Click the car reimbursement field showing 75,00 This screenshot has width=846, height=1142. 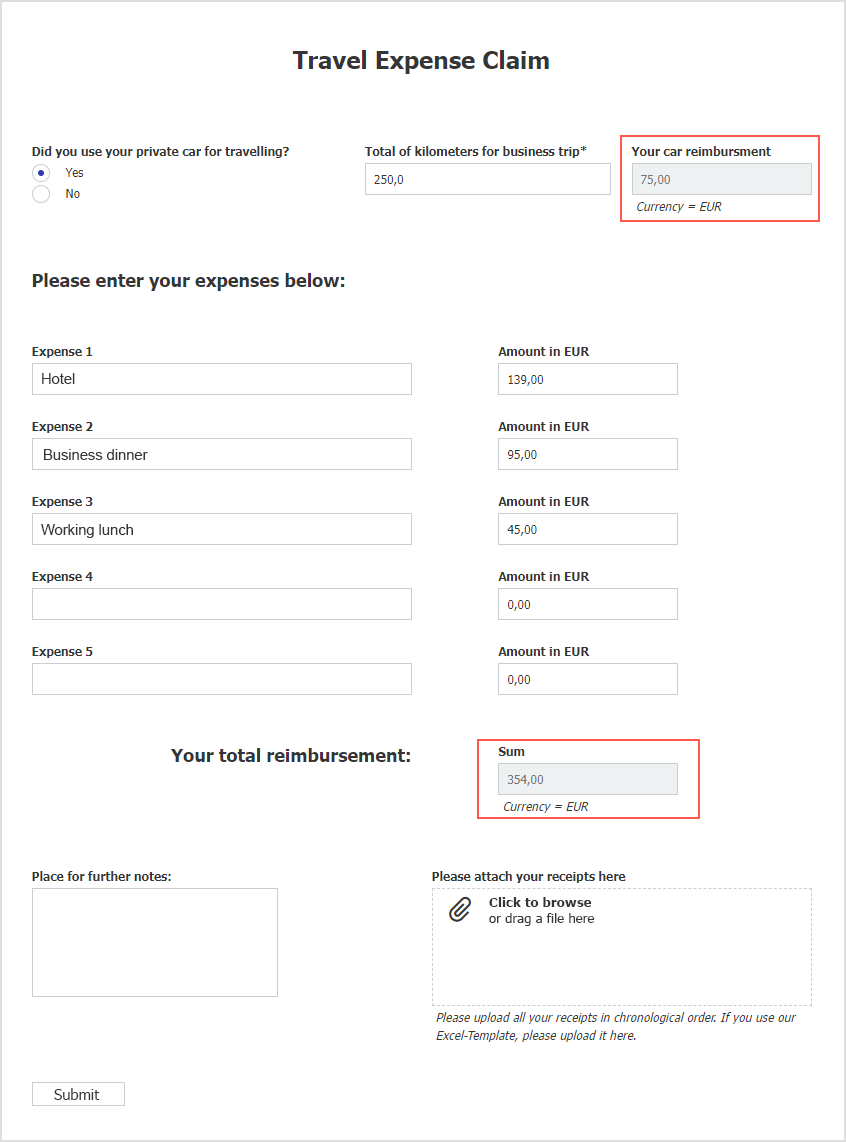click(720, 178)
